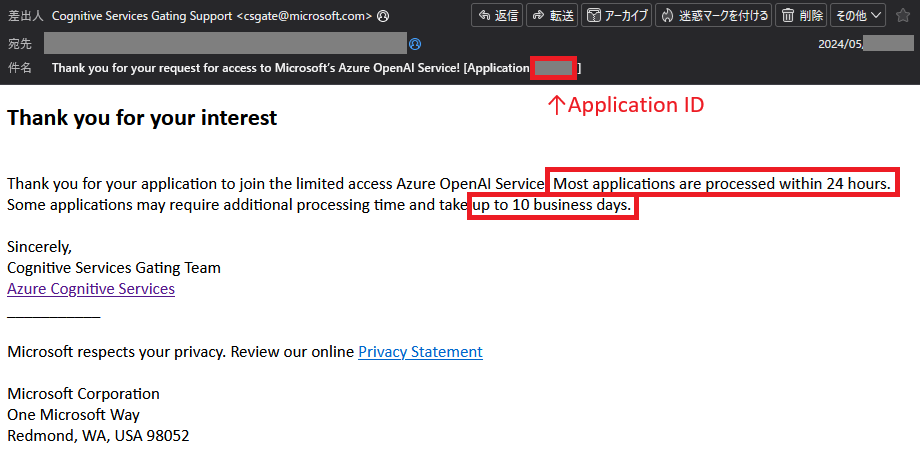Click the text Cognitive Services Gating Team
The height and width of the screenshot is (450, 920).
114,268
